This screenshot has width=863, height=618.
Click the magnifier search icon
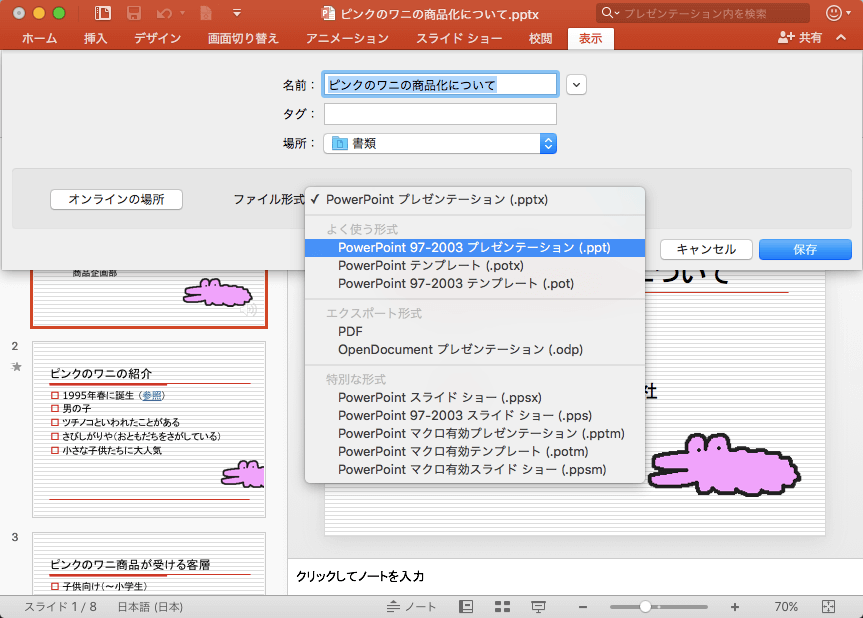pos(609,13)
